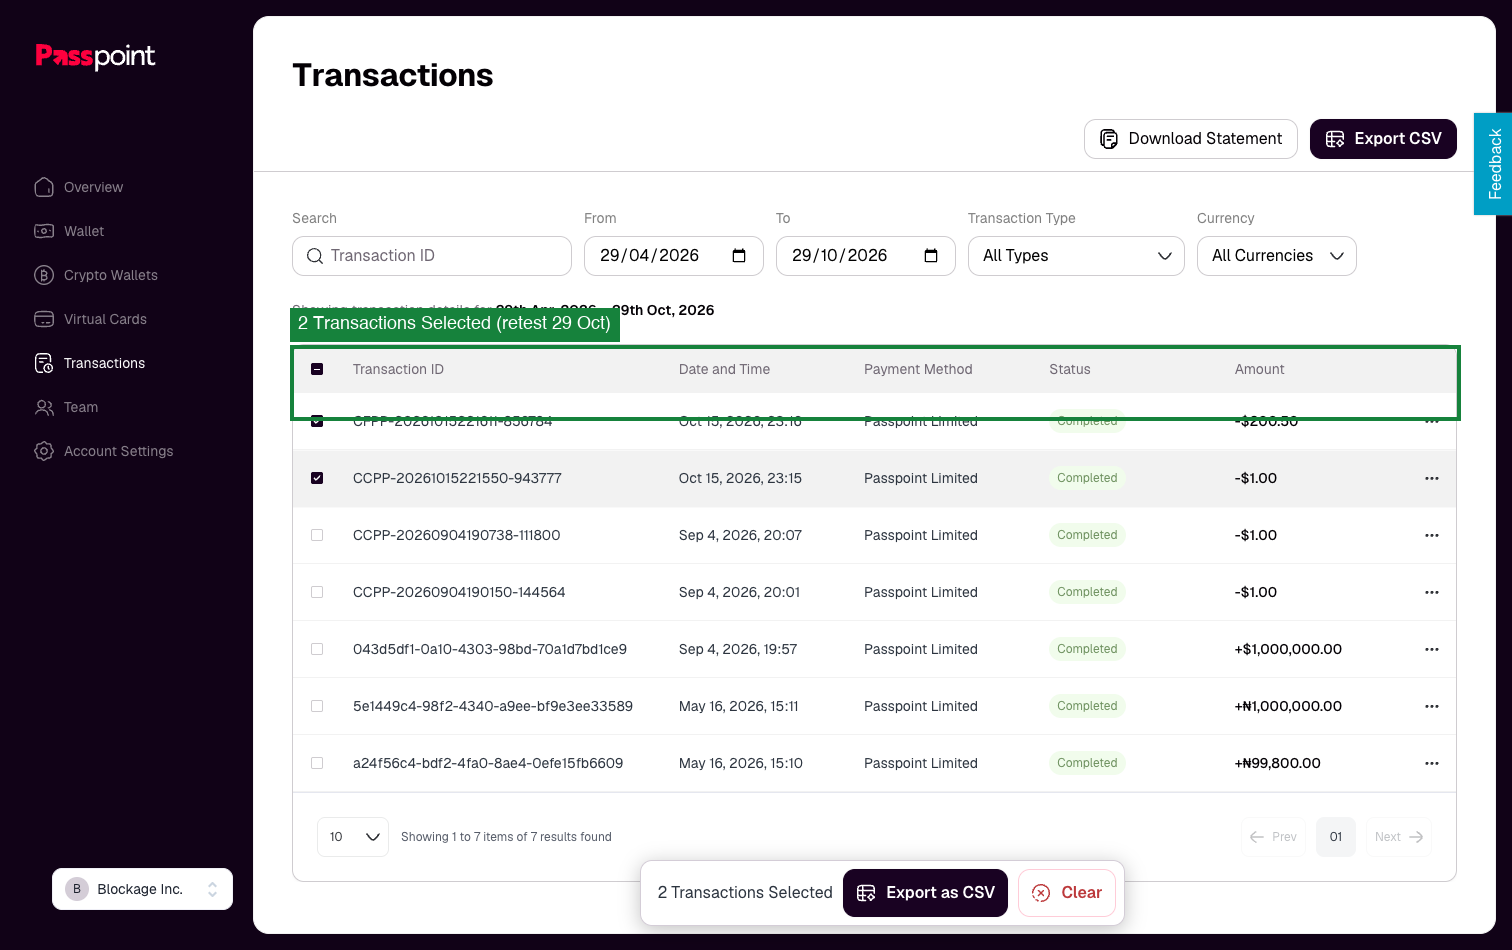Click page number 01 in the pagination
Screen dimensions: 1512x950
pos(1336,837)
